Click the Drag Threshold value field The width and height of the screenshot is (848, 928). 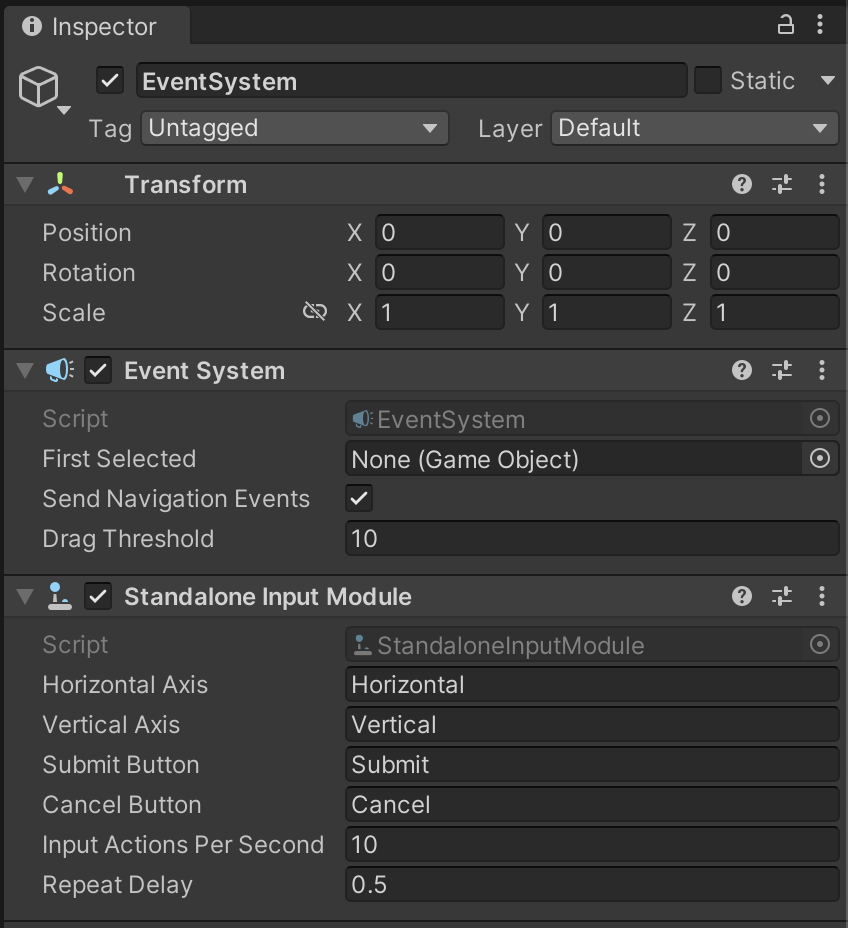coord(591,539)
